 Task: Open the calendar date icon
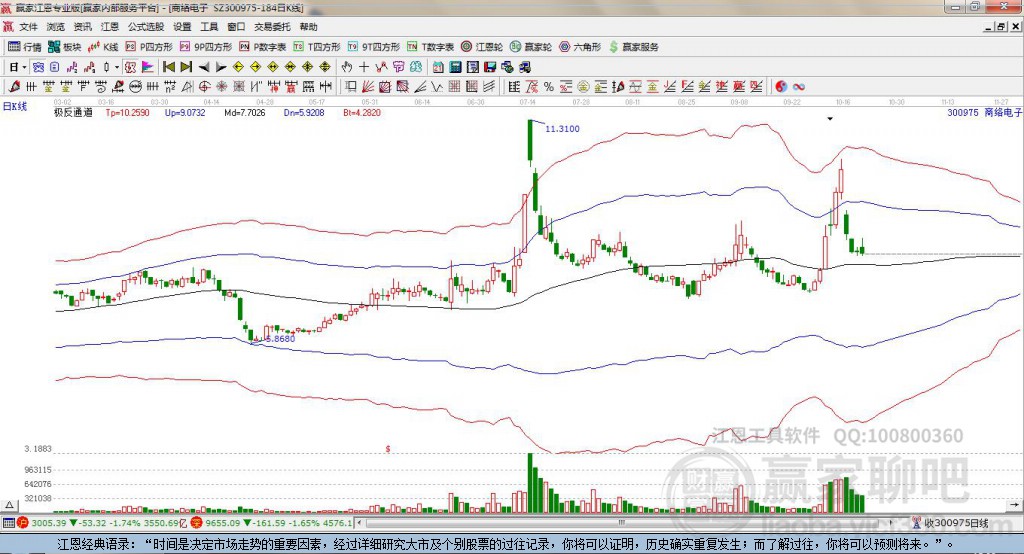[x=438, y=67]
